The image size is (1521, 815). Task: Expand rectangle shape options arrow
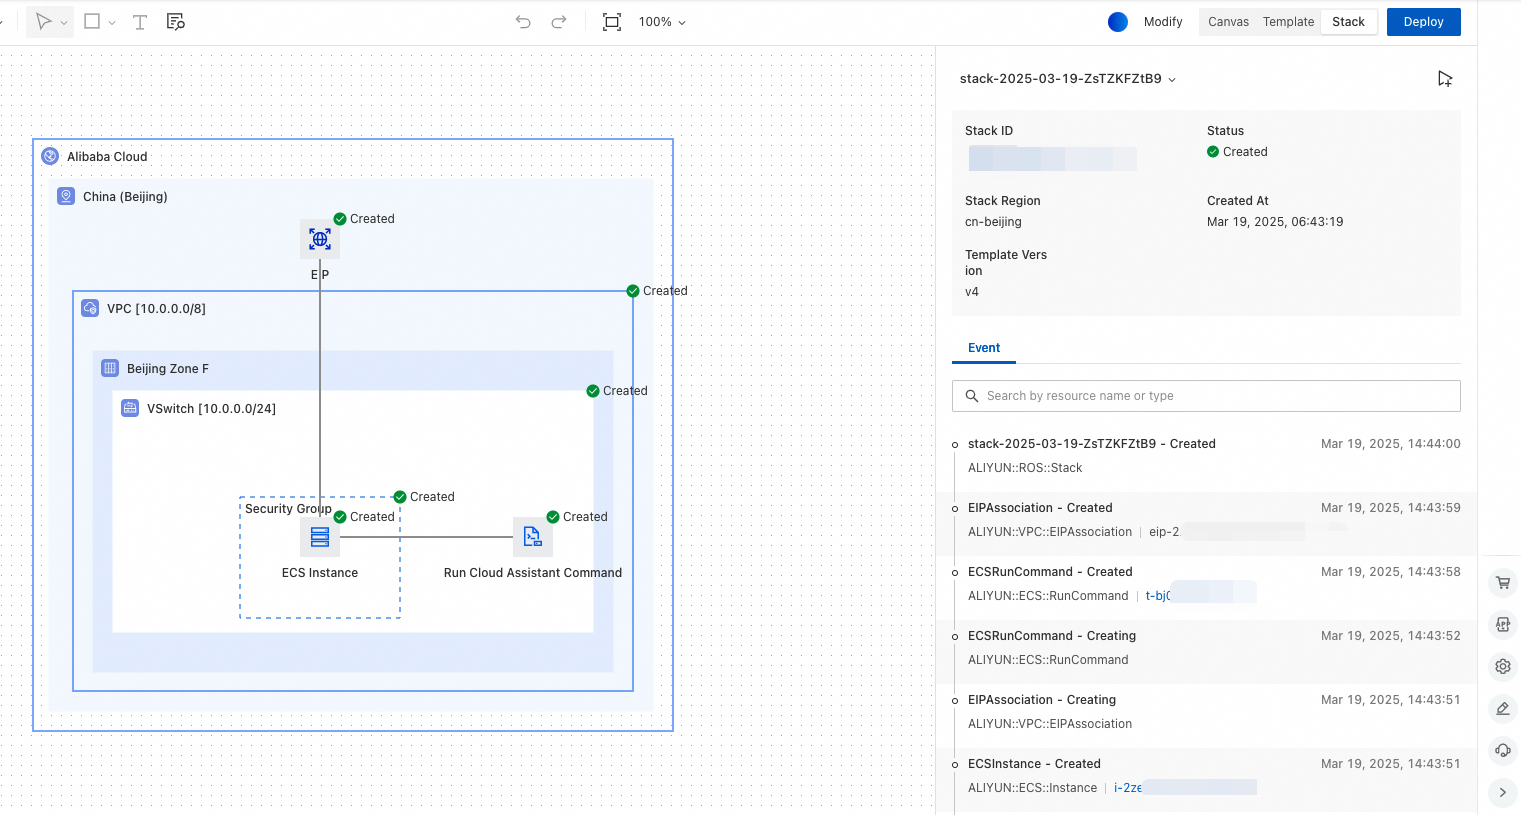click(x=112, y=23)
